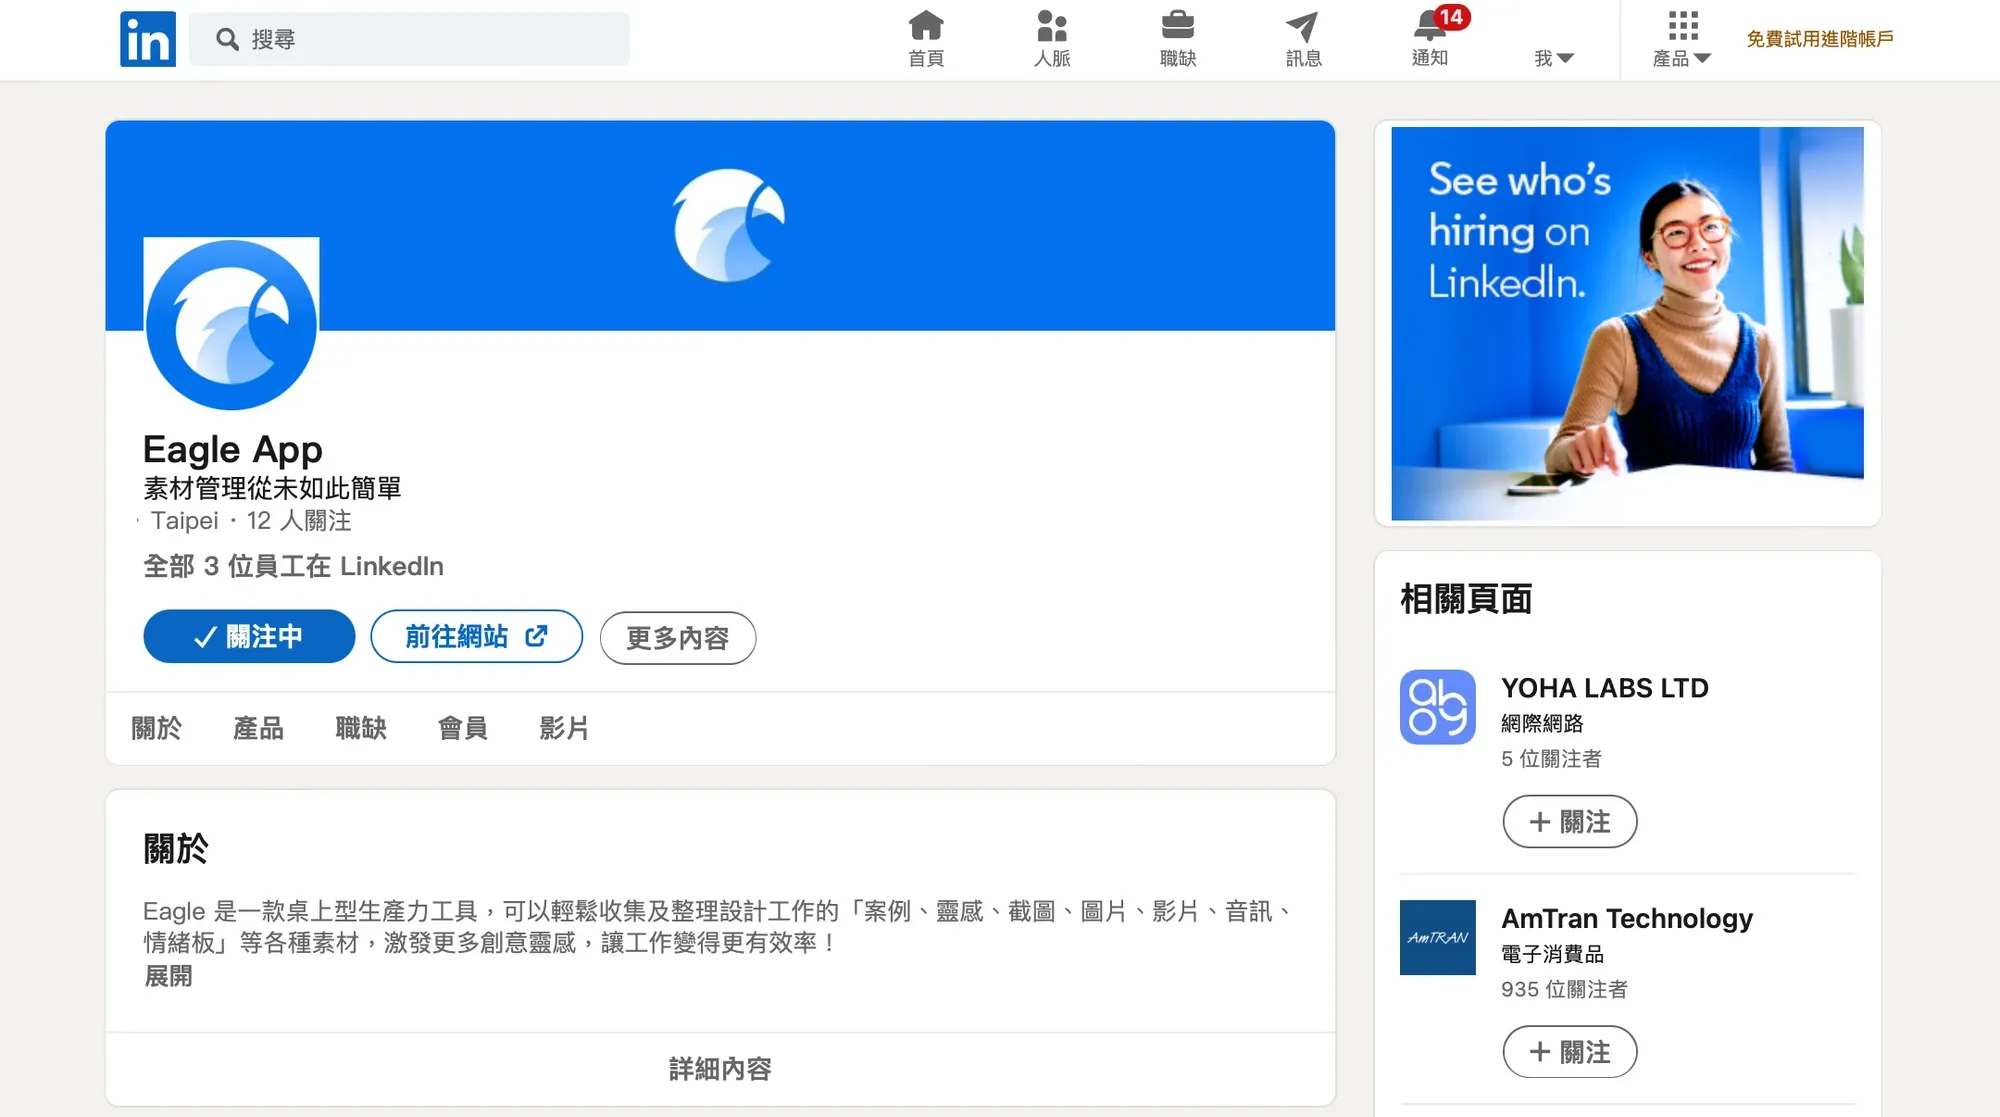Follow AmTran Technology with 關注 button
Image resolution: width=2000 pixels, height=1117 pixels.
coord(1569,1052)
